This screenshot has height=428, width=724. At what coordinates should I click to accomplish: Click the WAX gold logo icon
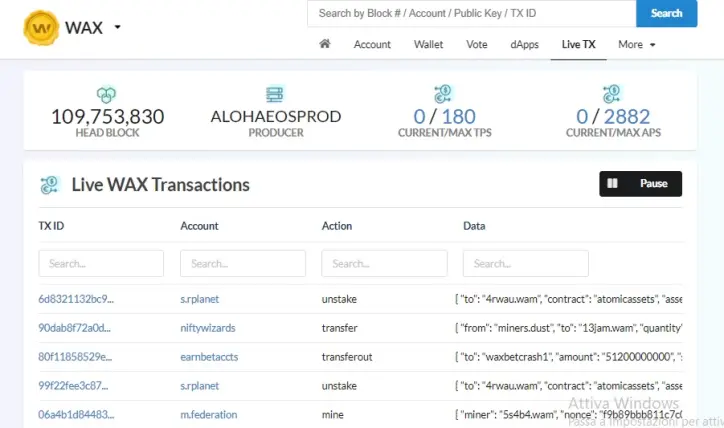[41, 28]
